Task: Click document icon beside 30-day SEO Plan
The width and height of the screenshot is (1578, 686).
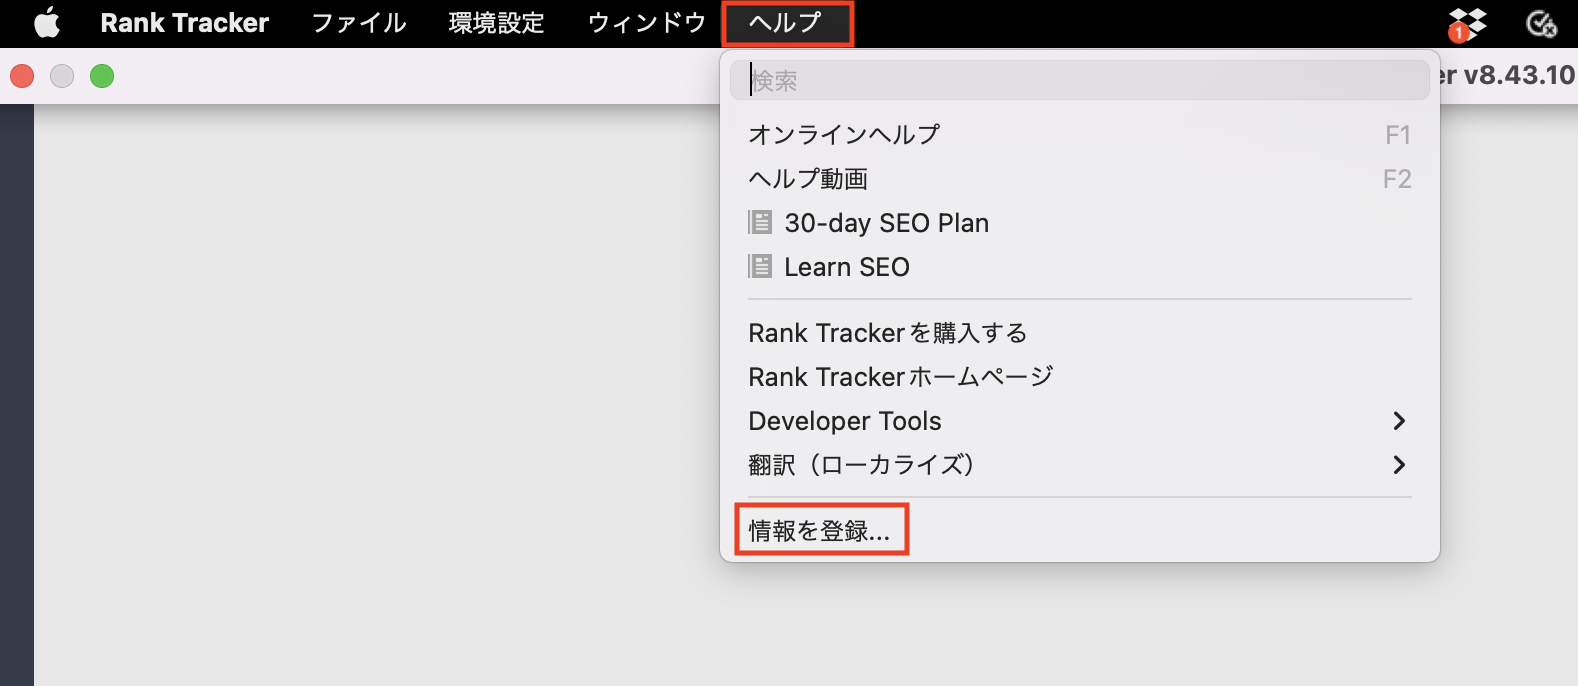Action: [760, 222]
